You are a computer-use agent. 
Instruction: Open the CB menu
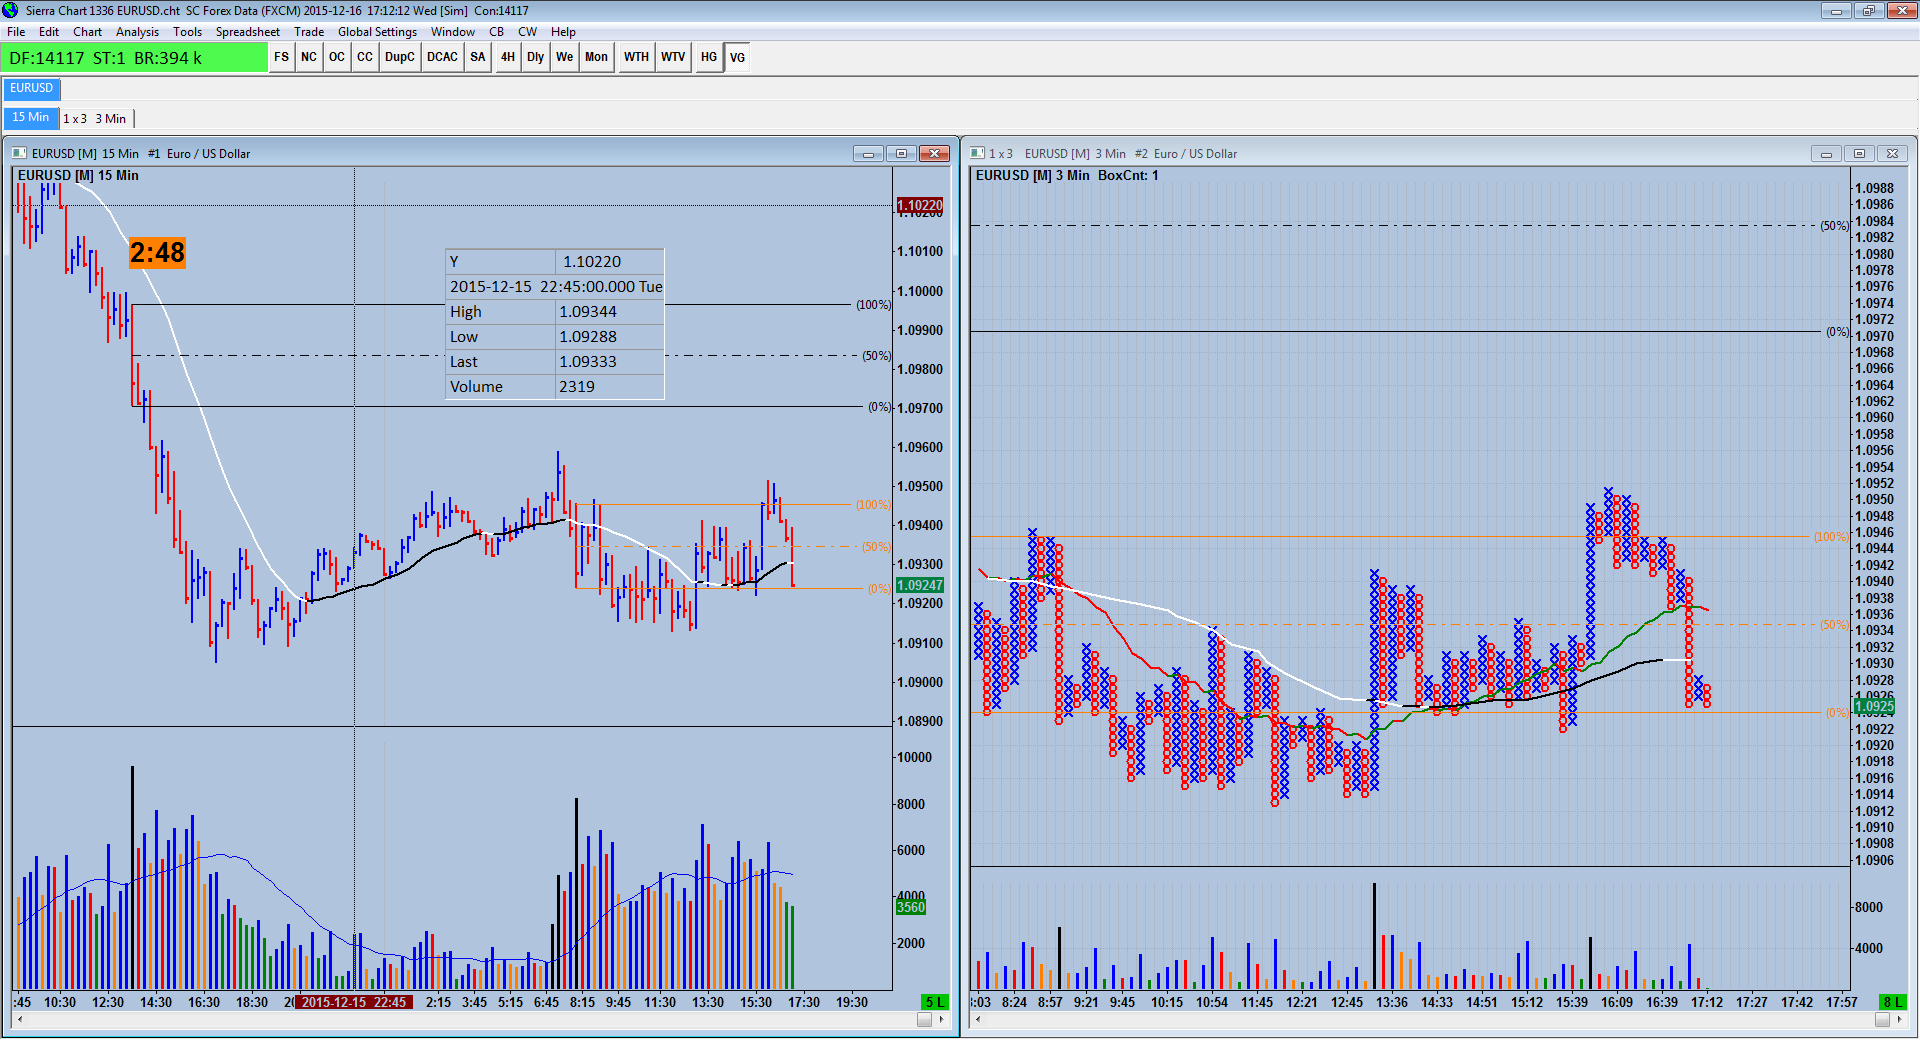click(x=496, y=32)
